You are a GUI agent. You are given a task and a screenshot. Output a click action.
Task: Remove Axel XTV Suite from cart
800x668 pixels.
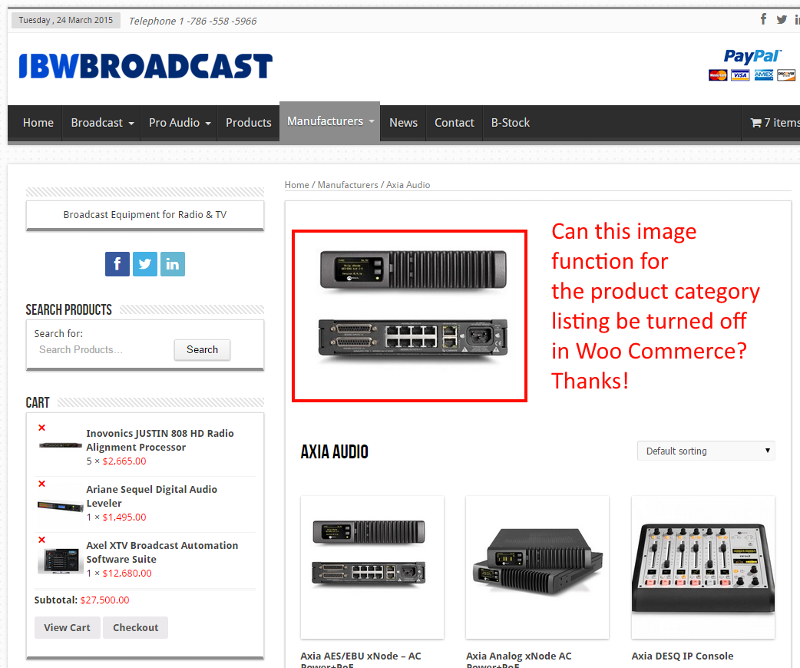42,540
